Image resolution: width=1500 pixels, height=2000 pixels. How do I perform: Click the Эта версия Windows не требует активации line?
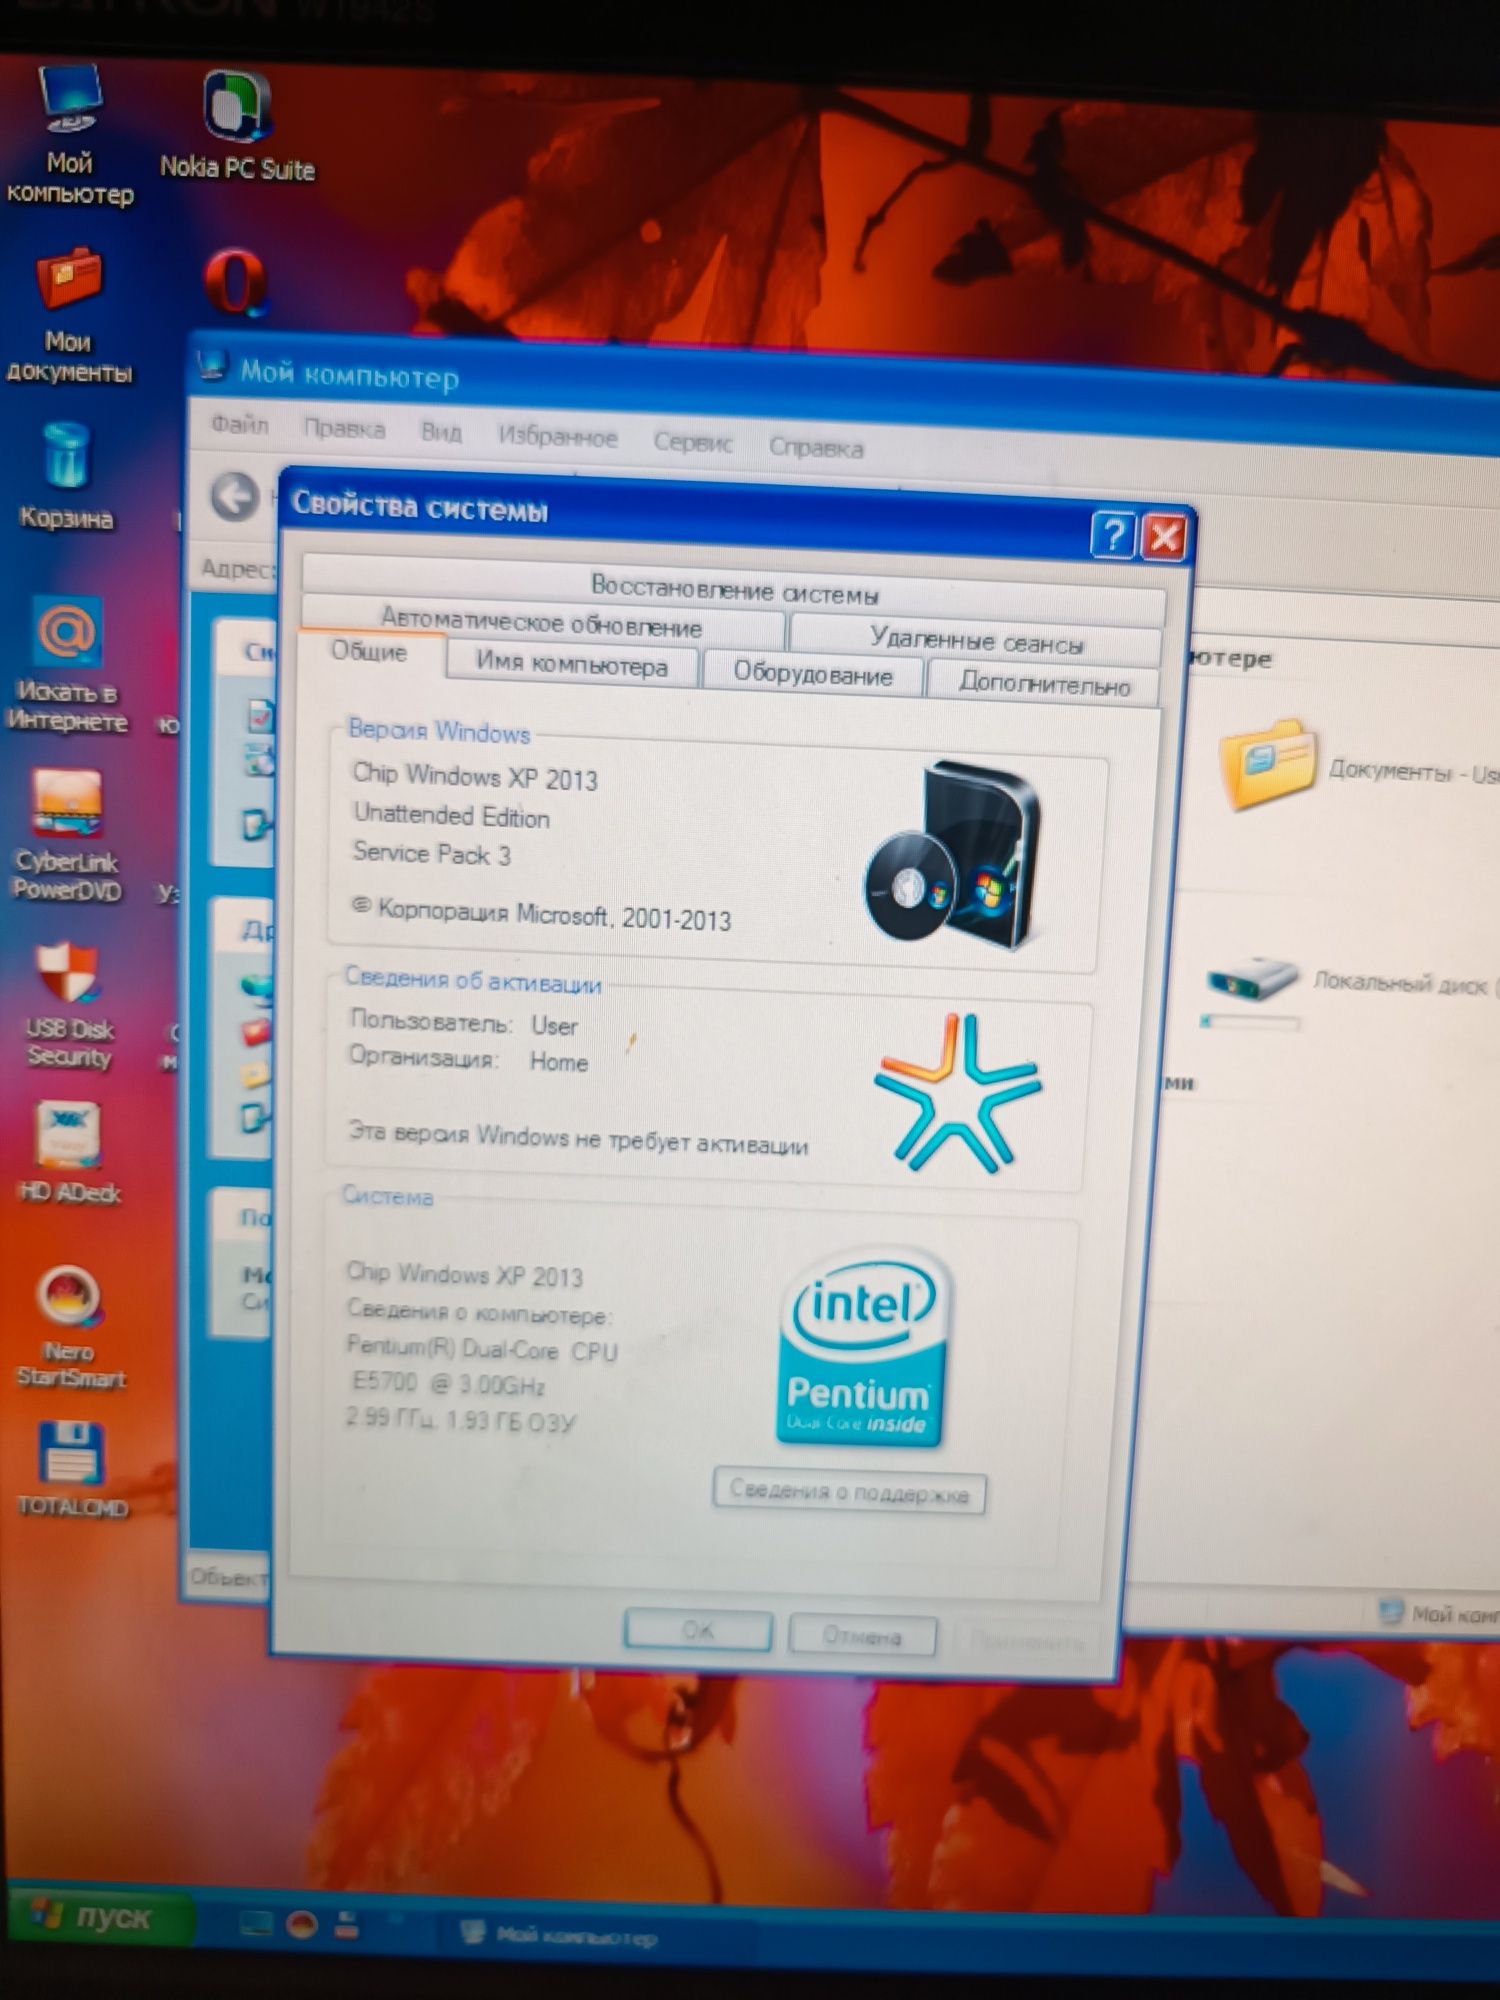[x=578, y=1139]
